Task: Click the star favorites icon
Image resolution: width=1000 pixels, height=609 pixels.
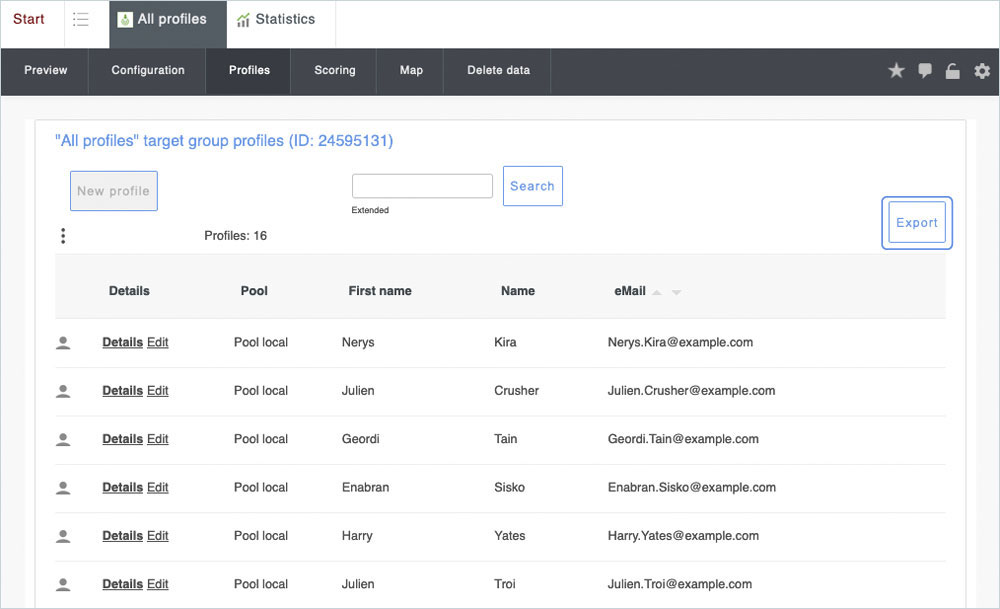Action: (896, 70)
